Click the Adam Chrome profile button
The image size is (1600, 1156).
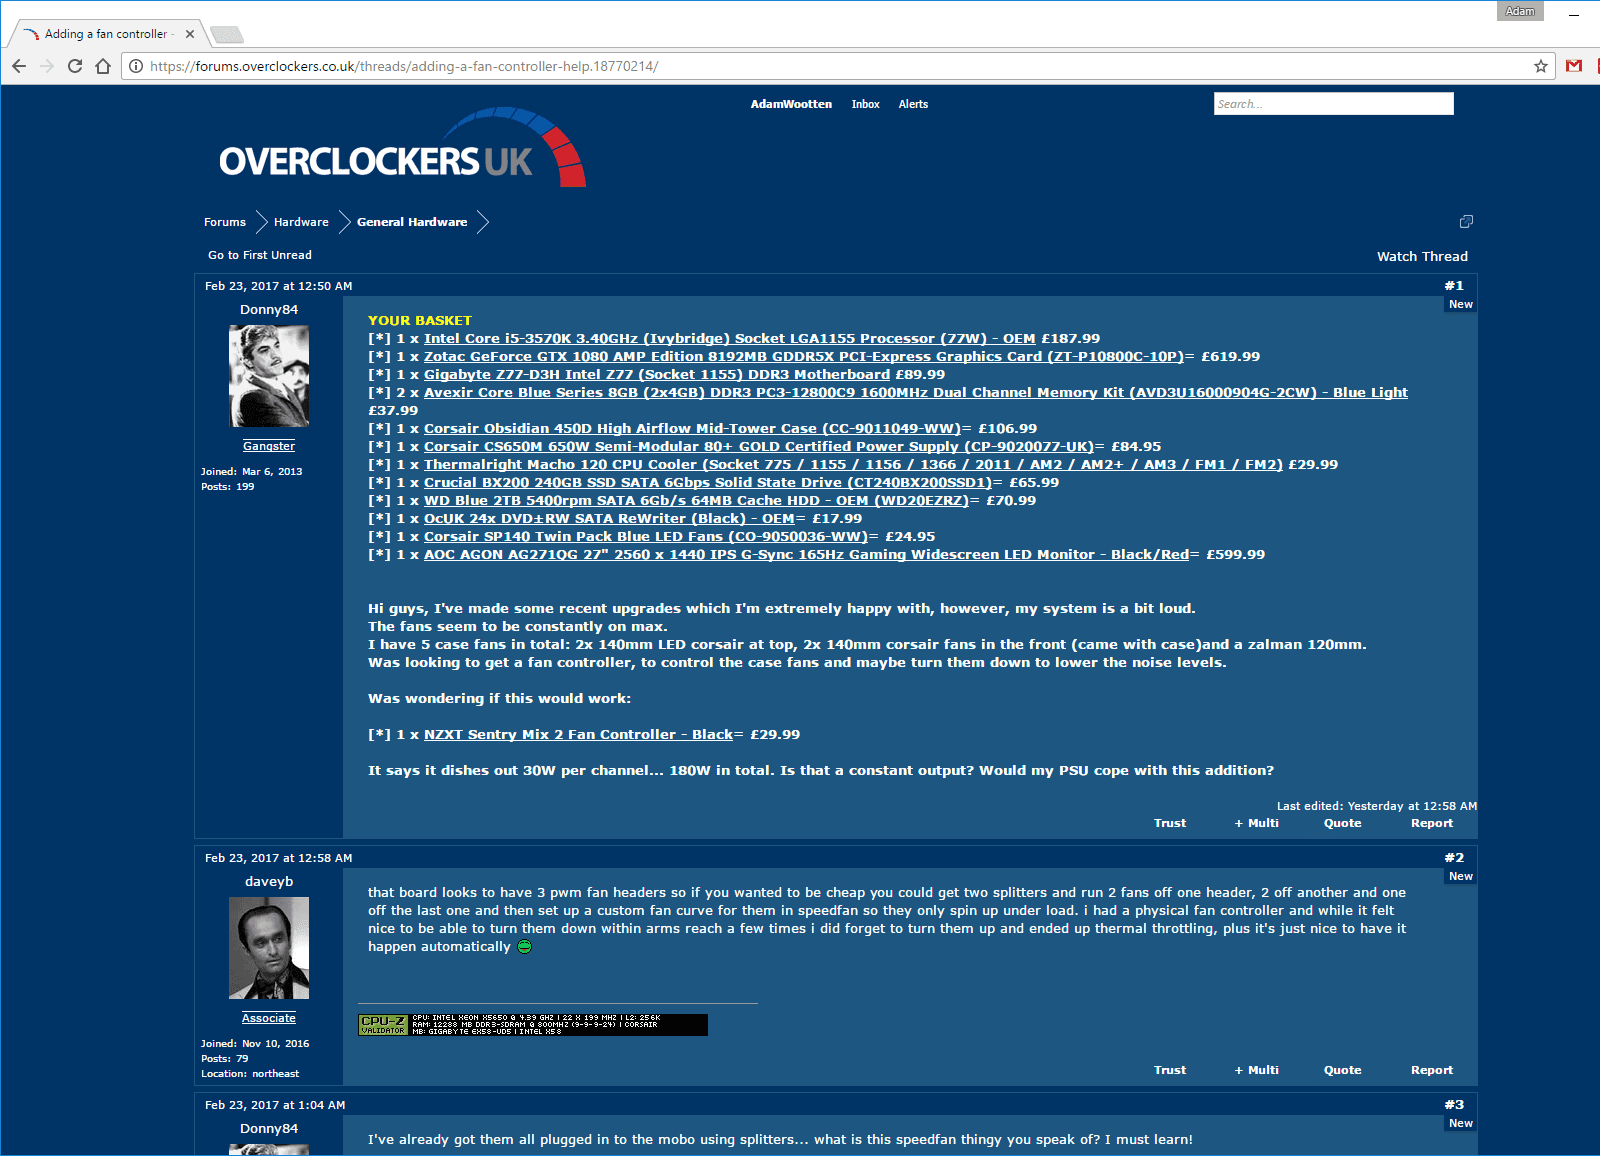1520,11
